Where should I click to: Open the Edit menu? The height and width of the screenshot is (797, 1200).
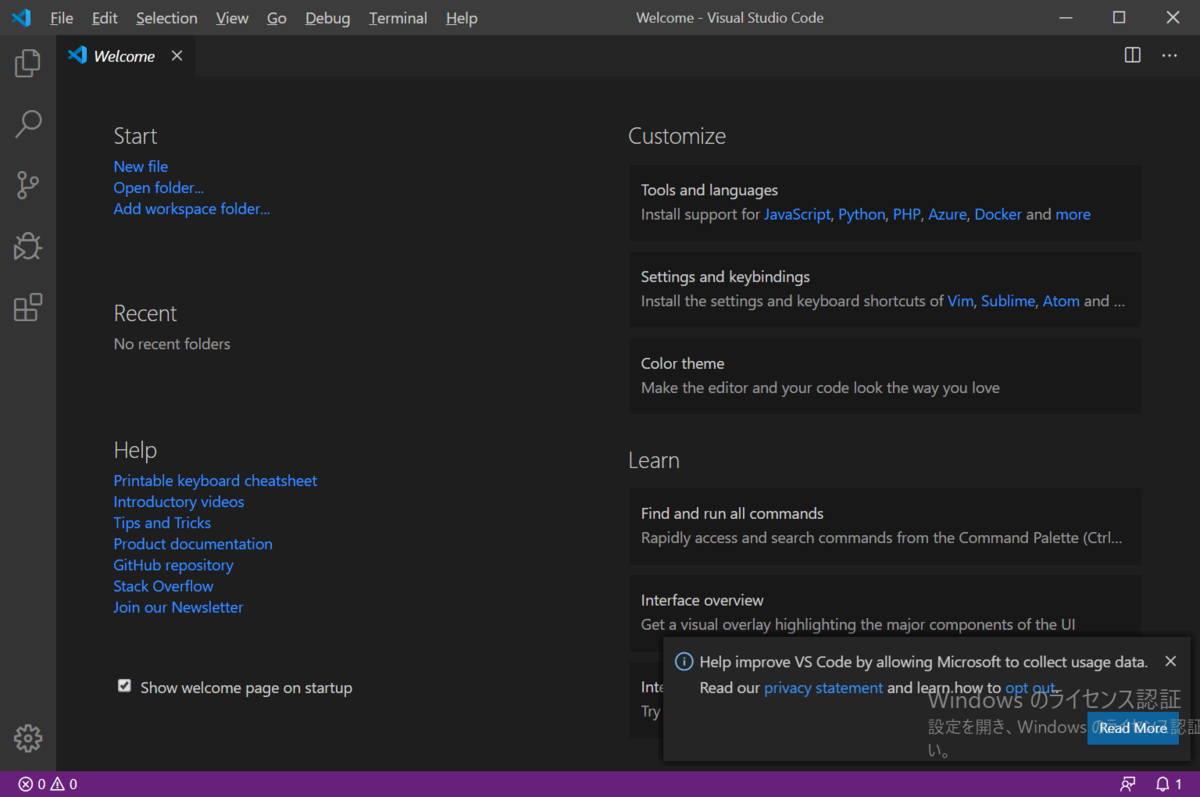coord(104,18)
